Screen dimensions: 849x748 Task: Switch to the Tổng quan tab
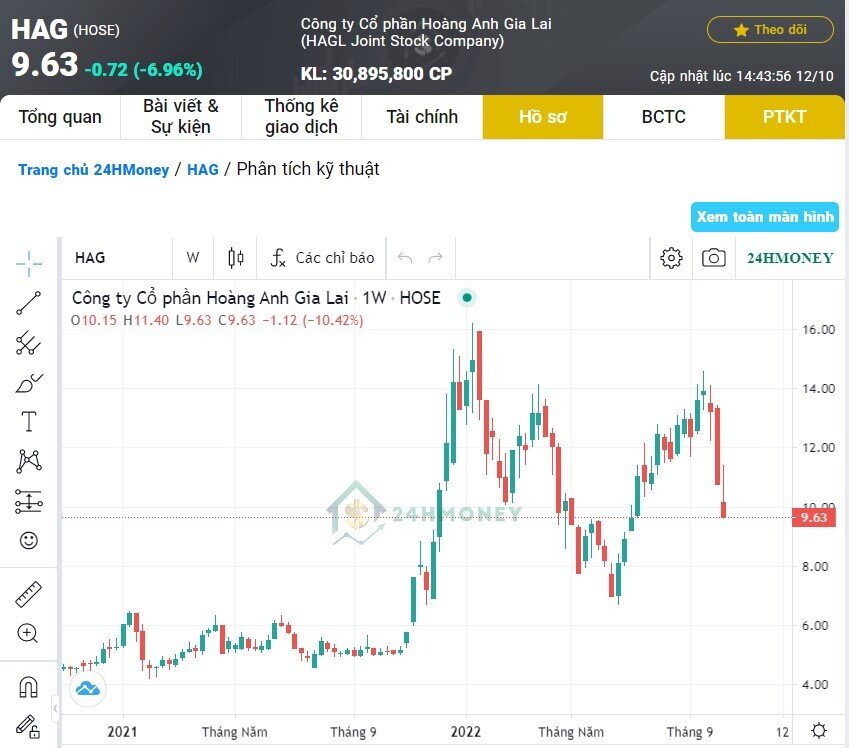point(60,117)
